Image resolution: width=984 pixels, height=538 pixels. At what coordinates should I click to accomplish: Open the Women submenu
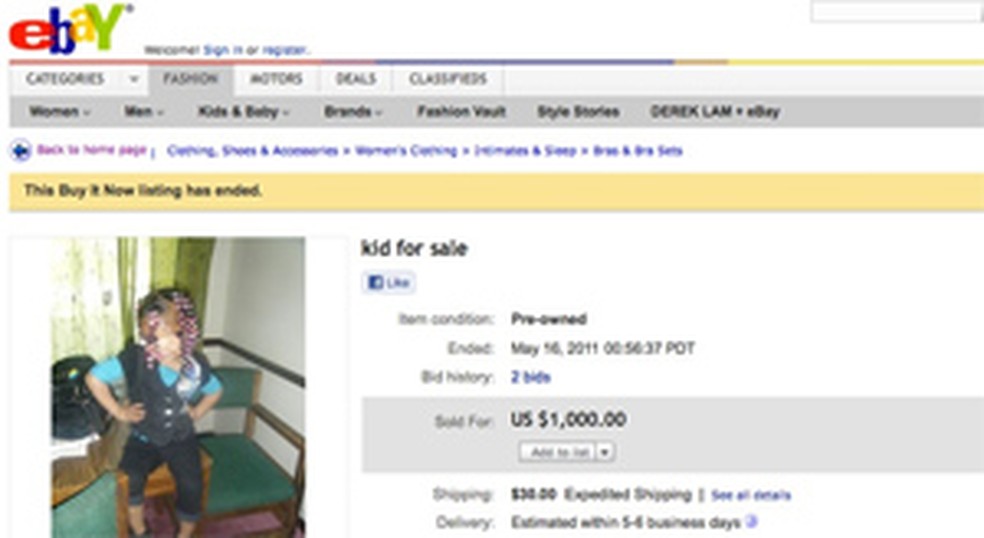tap(59, 112)
